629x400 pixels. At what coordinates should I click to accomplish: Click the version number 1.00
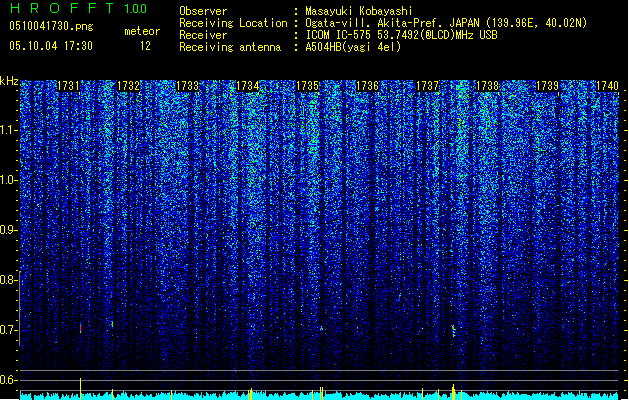[135, 9]
